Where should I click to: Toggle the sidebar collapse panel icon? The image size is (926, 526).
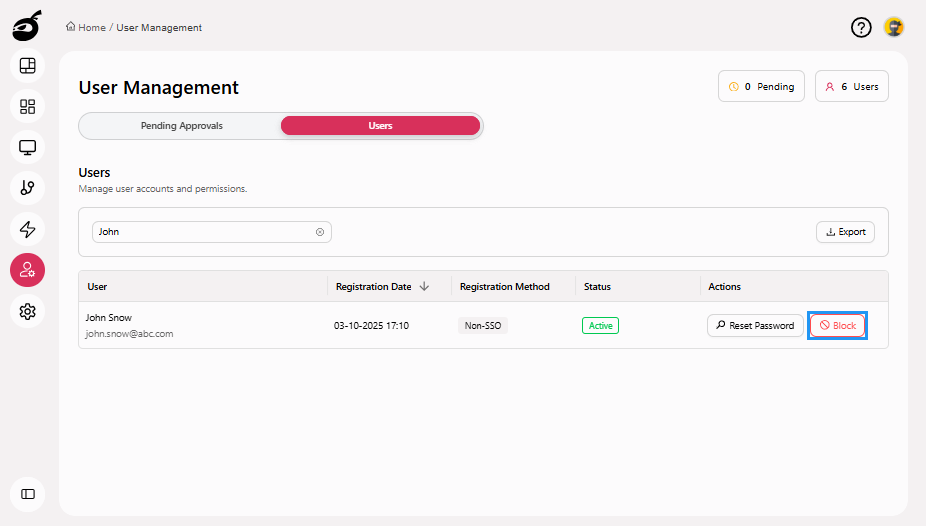coord(27,494)
